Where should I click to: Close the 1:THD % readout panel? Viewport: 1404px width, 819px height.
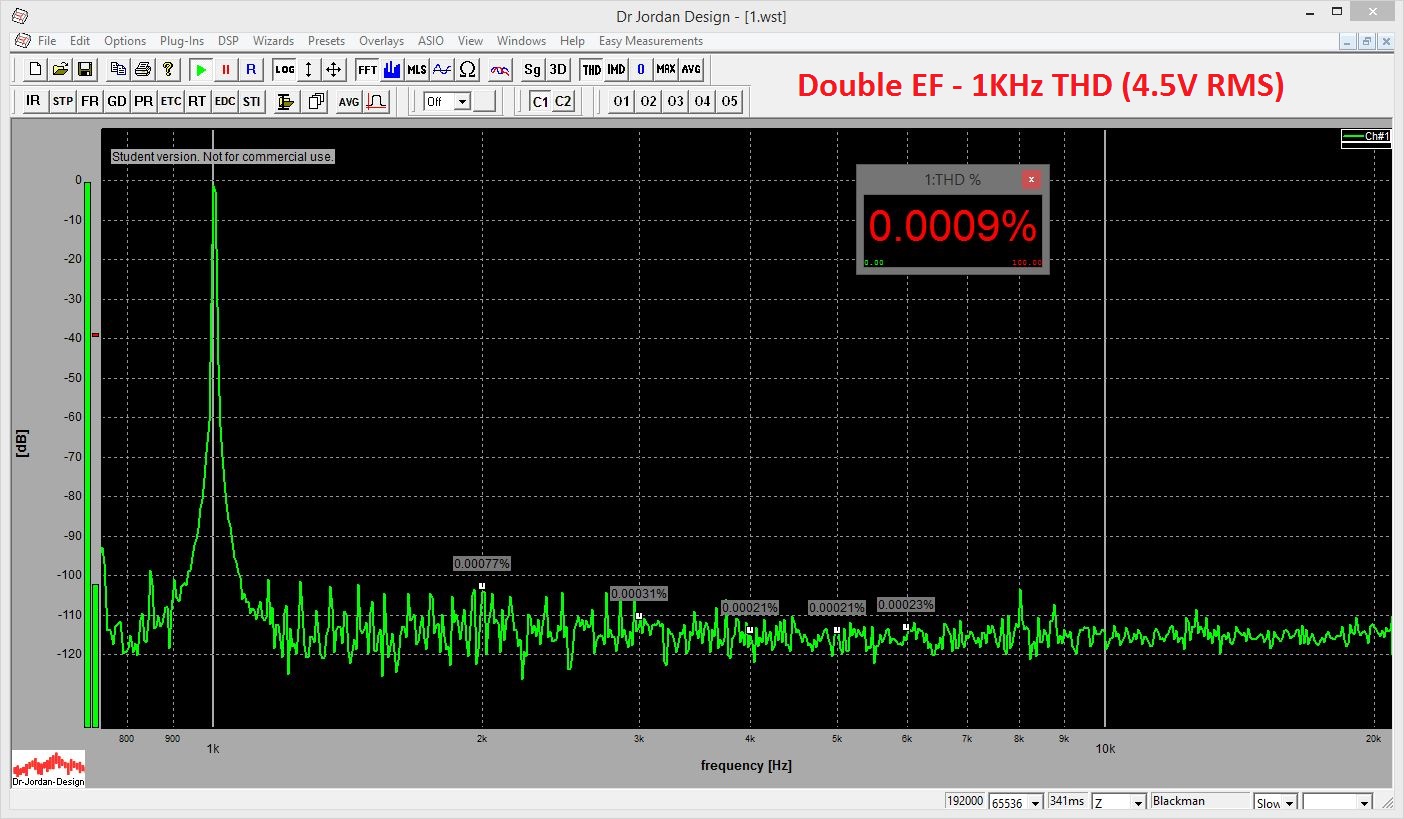[1031, 179]
